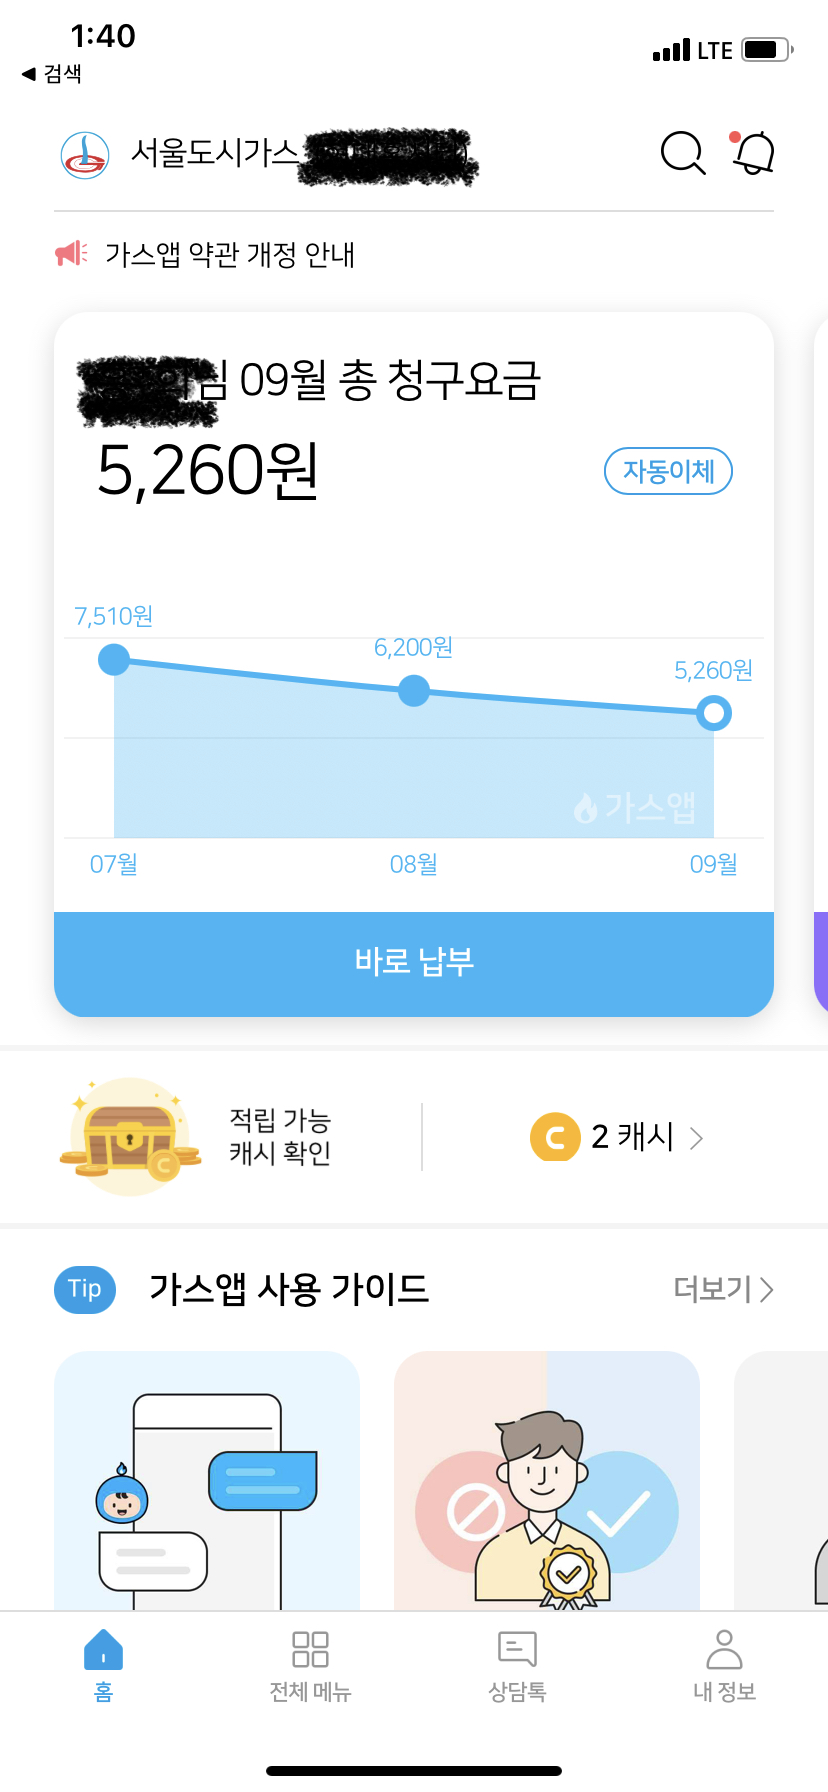Tap the treasure chest cash icon

click(x=126, y=1137)
